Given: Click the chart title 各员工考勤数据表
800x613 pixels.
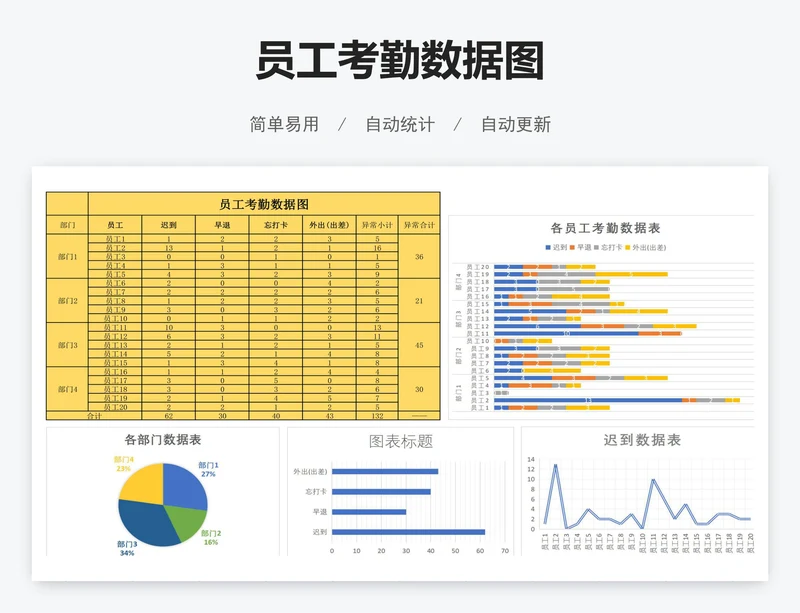Looking at the screenshot, I should [605, 228].
